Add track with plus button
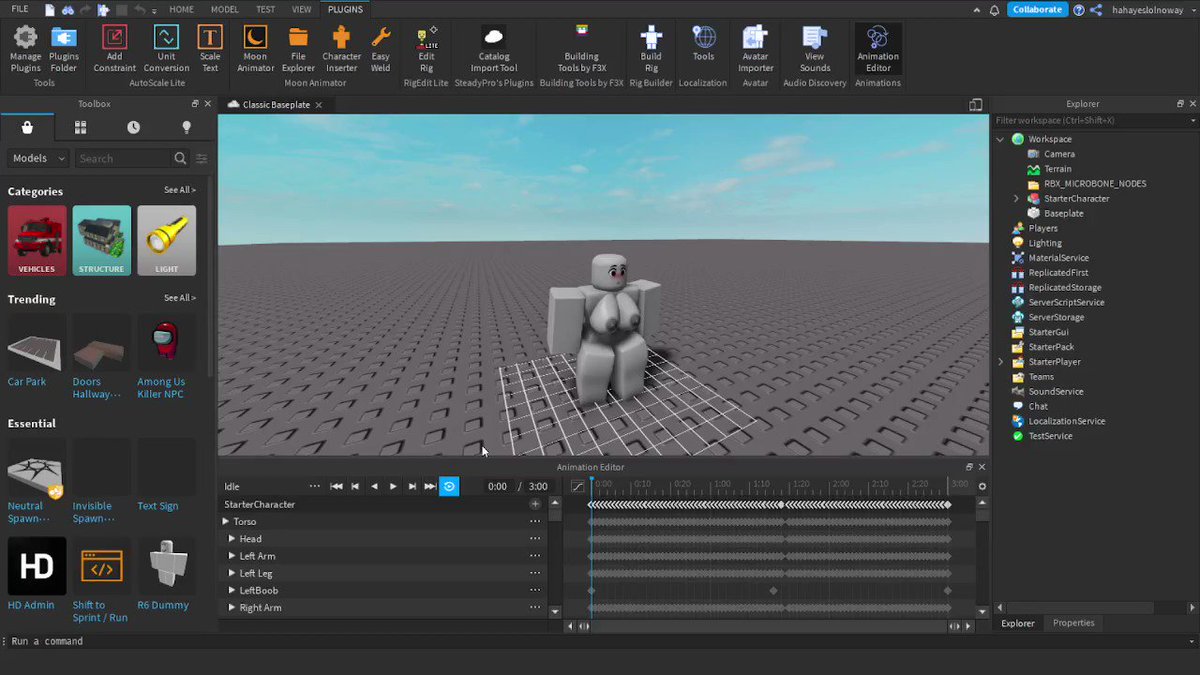 [535, 504]
